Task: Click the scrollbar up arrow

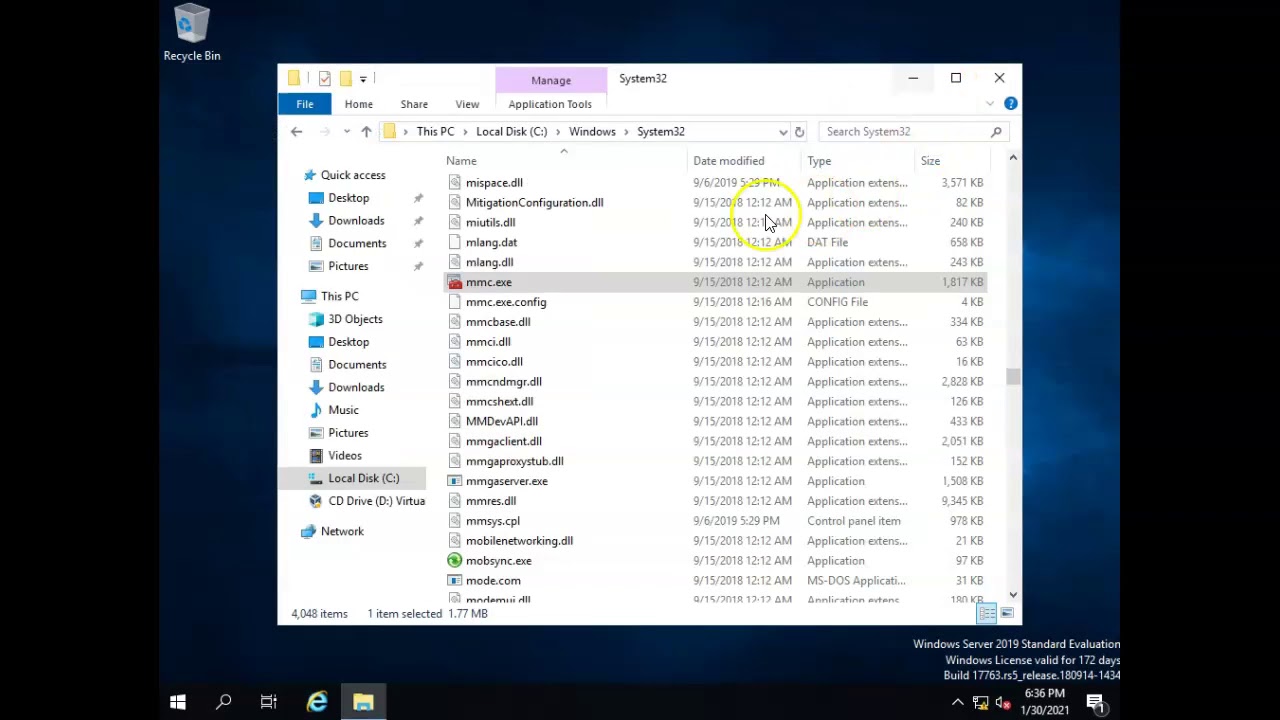Action: coord(1013,158)
